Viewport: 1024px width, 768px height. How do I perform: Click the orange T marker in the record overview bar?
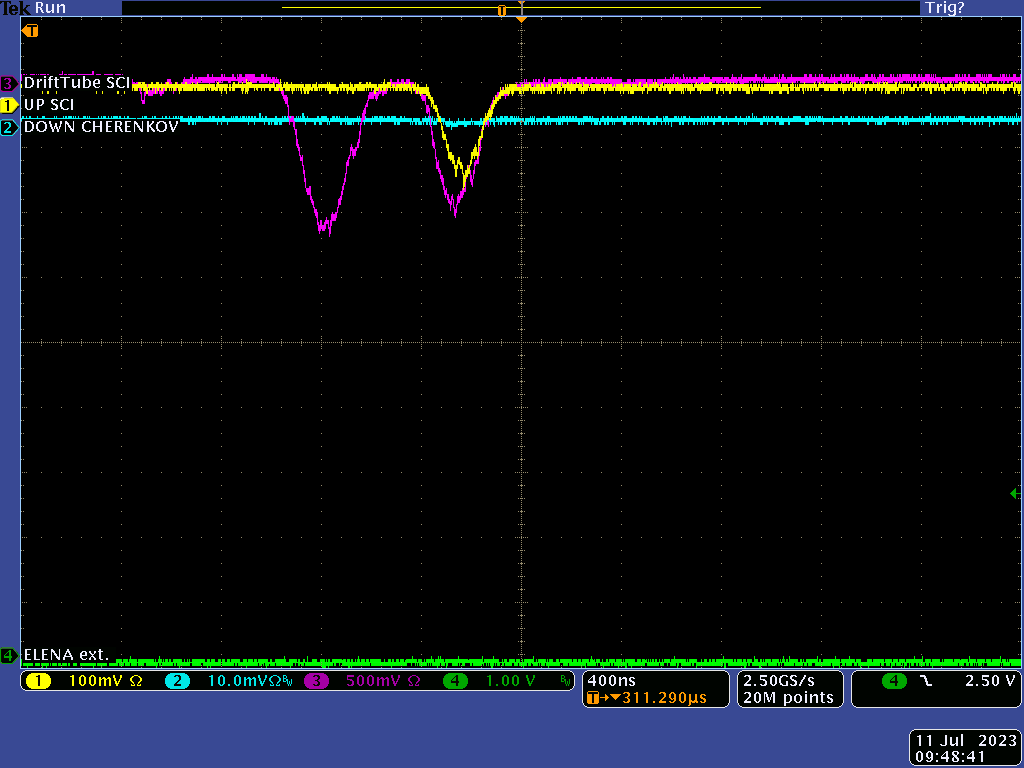pos(502,9)
